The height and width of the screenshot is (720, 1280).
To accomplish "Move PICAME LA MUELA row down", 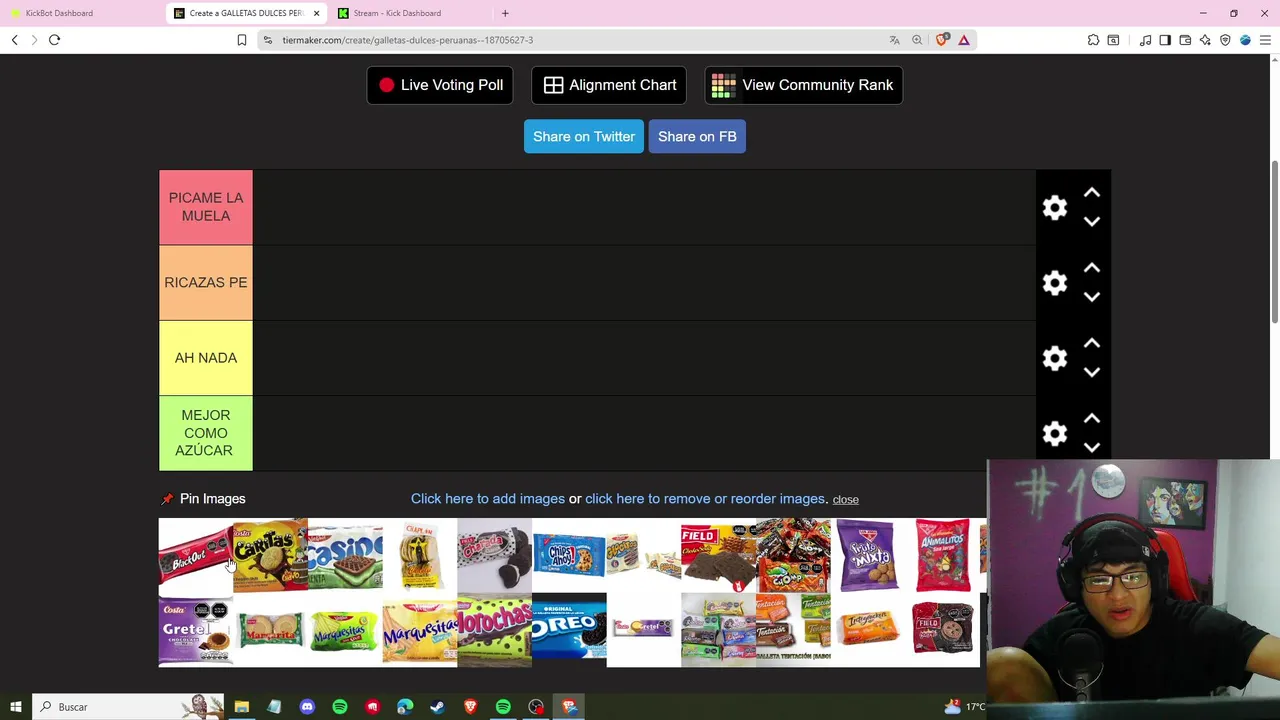I will pos(1092,222).
